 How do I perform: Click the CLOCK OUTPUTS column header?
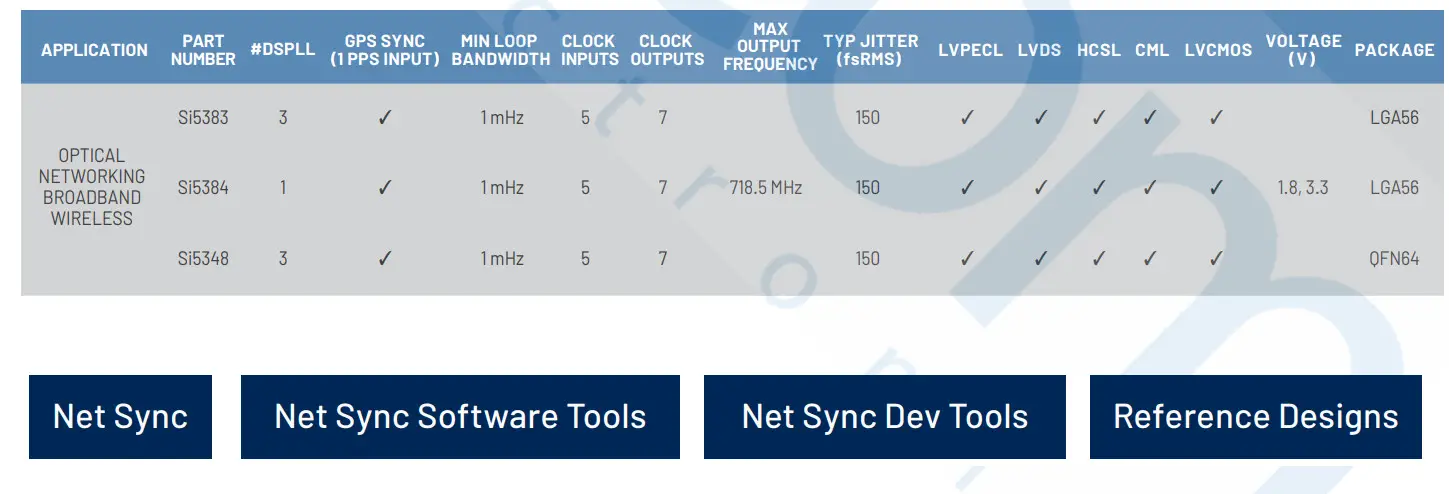[x=667, y=50]
